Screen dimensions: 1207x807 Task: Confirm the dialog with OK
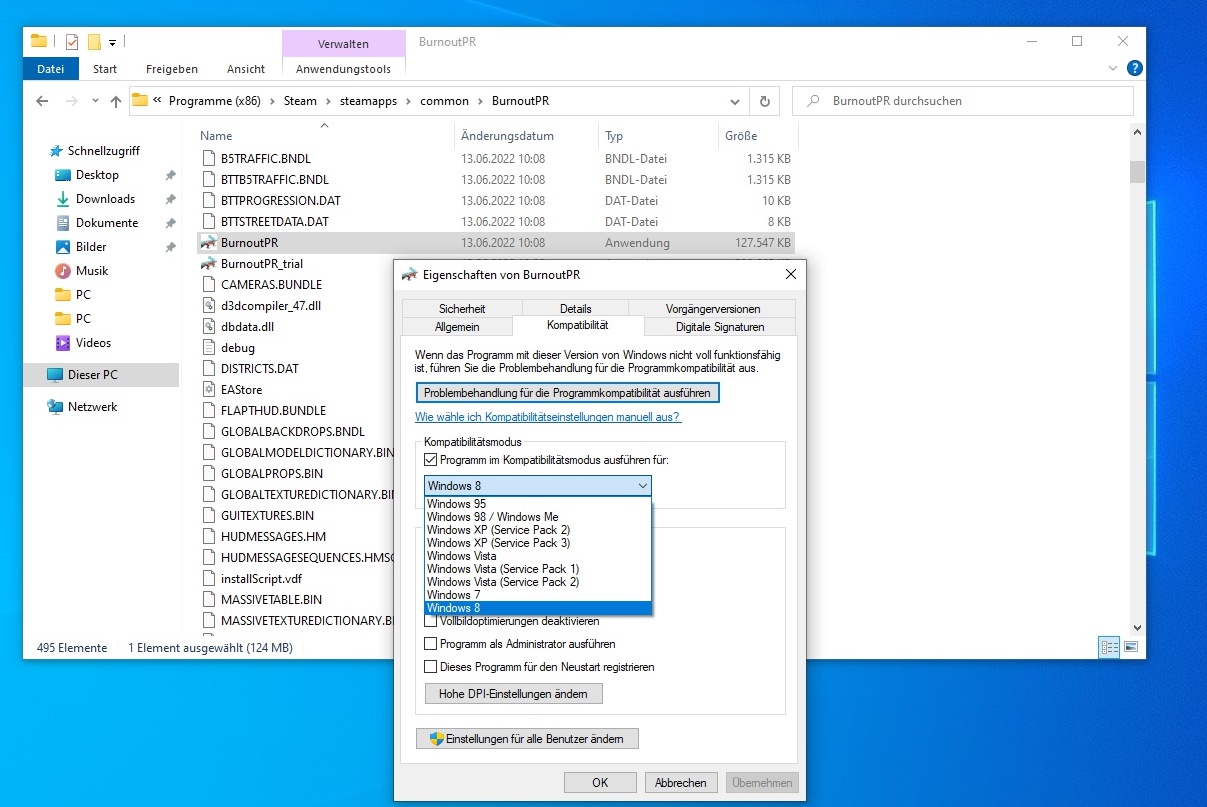600,783
